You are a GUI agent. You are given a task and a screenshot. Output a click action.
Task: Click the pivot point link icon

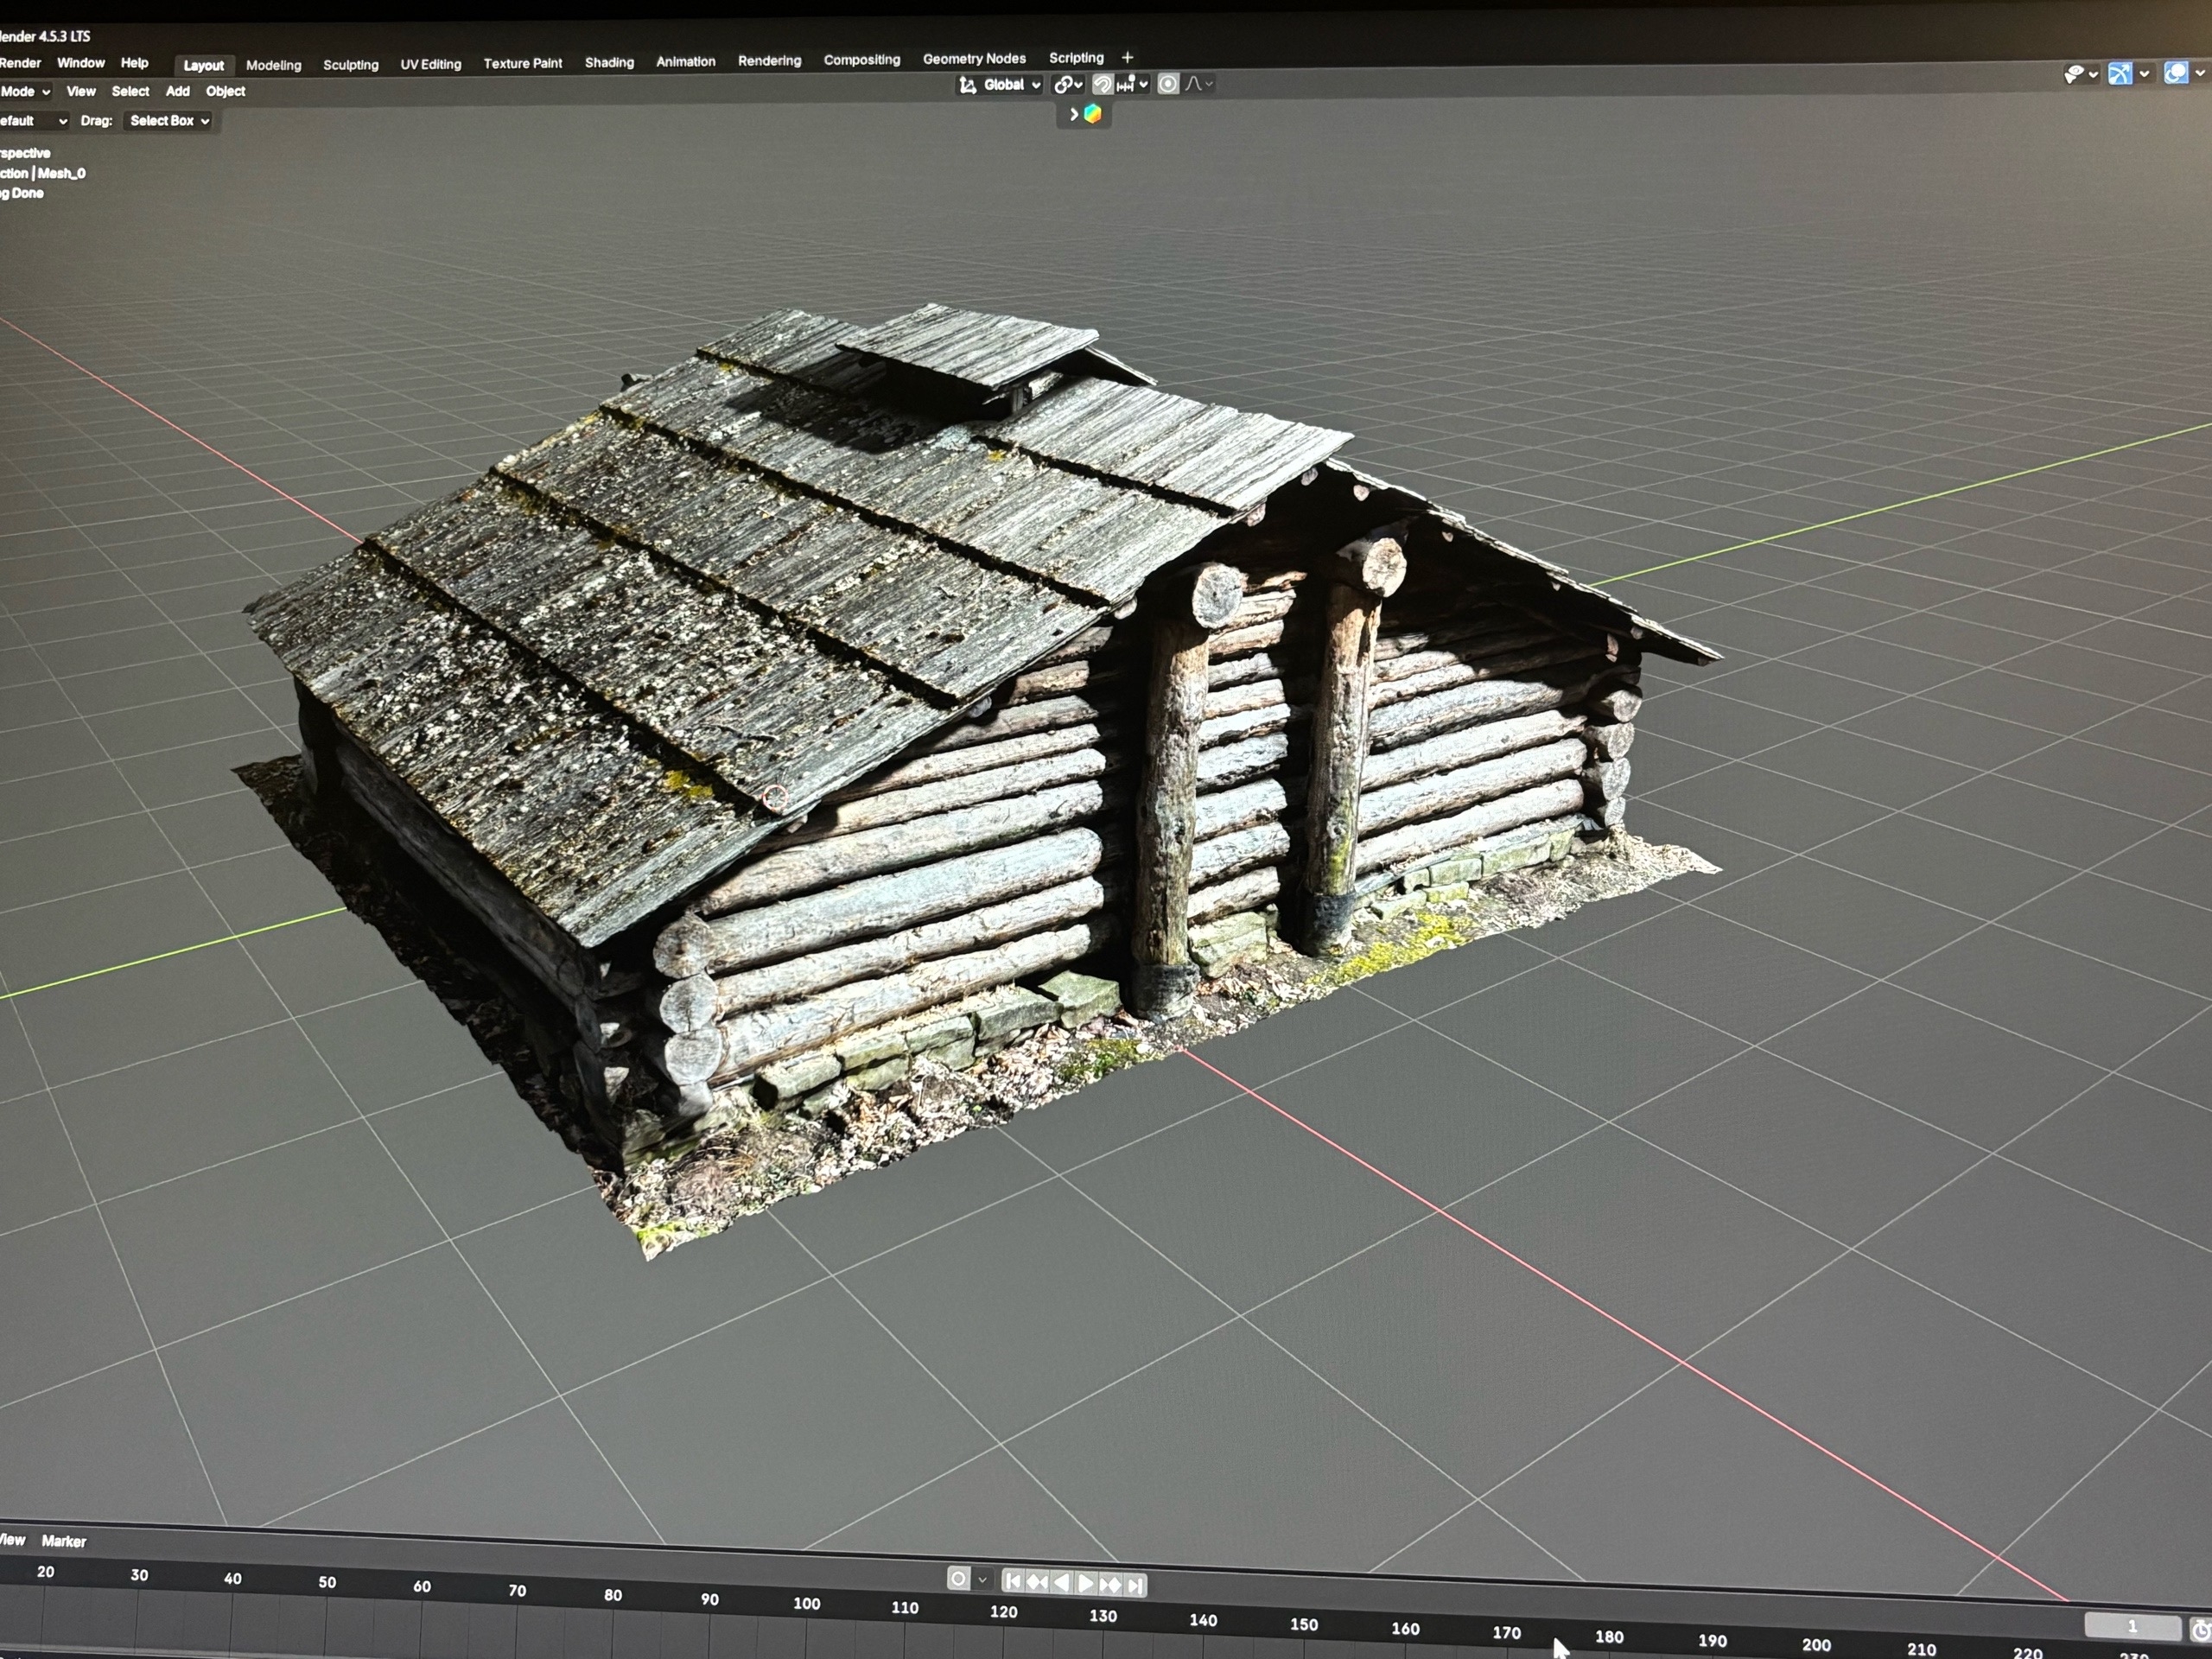point(1064,85)
